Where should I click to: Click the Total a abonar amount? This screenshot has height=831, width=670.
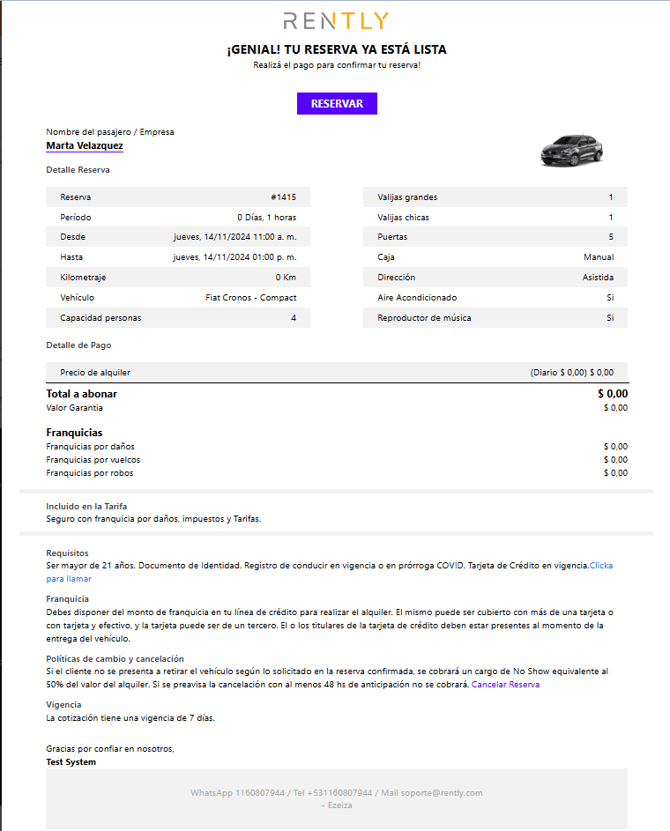(612, 394)
